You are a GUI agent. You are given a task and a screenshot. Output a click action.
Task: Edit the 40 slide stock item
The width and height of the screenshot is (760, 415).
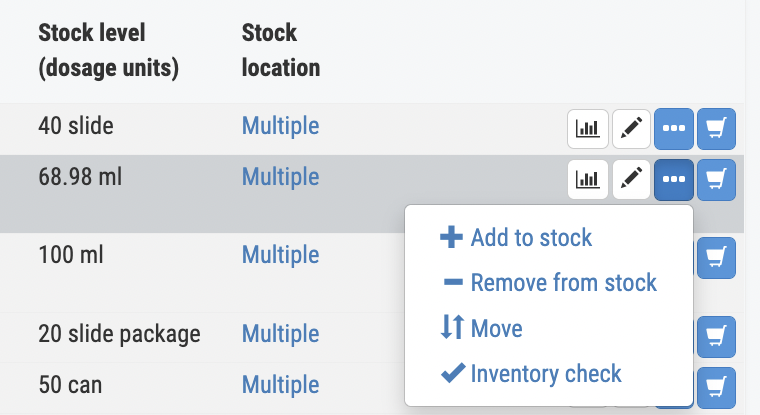point(631,128)
